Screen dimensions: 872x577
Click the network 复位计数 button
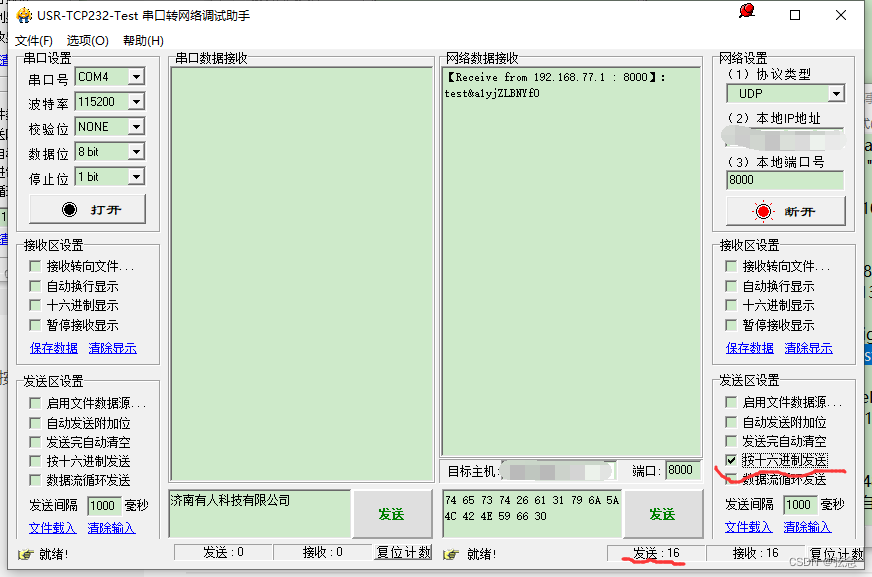click(x=836, y=553)
